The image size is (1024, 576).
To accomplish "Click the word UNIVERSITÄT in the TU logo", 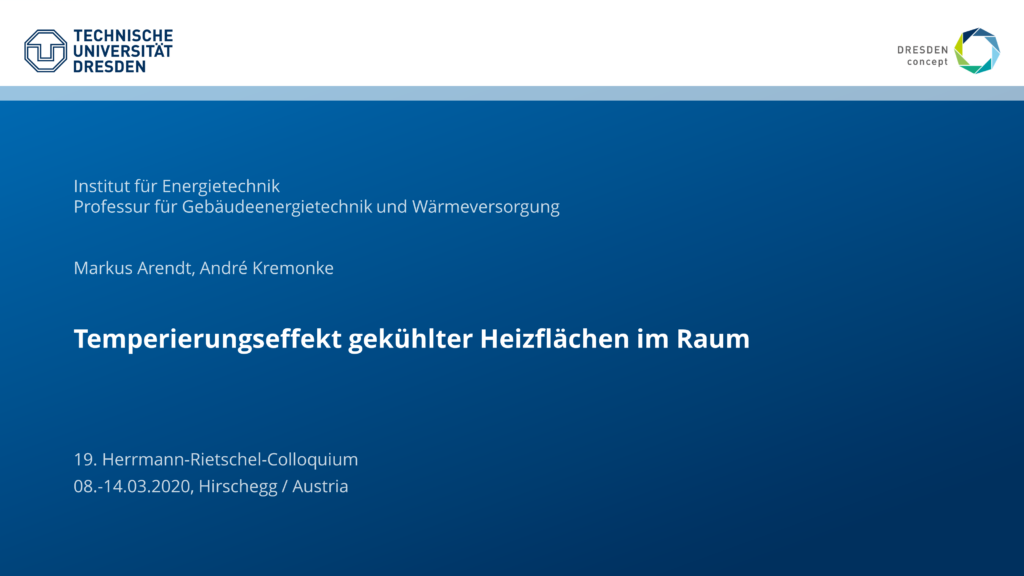I will (123, 51).
